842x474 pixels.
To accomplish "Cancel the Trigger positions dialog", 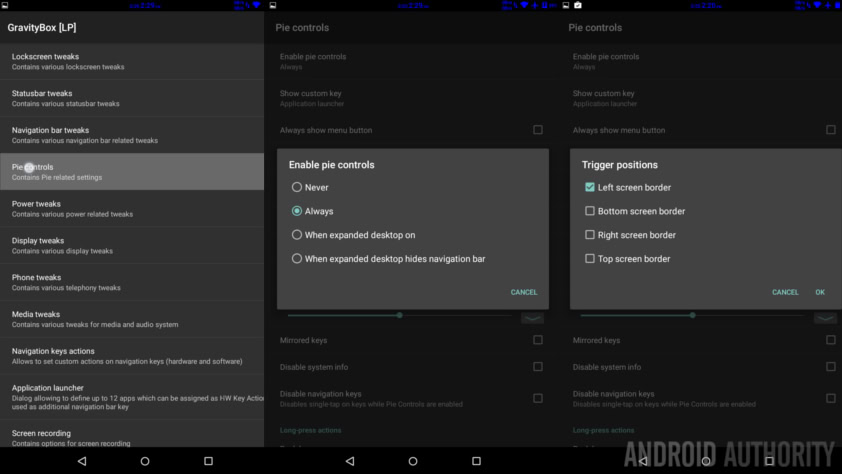I will pyautogui.click(x=785, y=292).
